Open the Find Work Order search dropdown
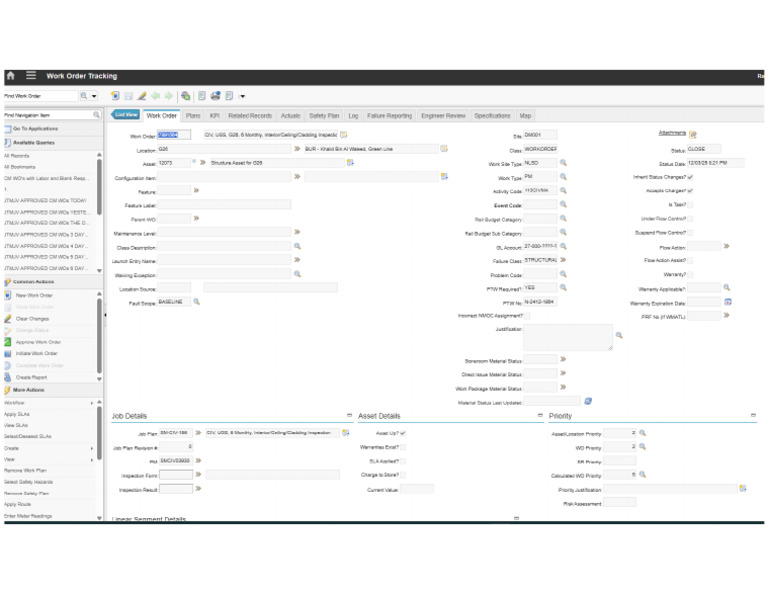The image size is (768, 594). (x=94, y=96)
